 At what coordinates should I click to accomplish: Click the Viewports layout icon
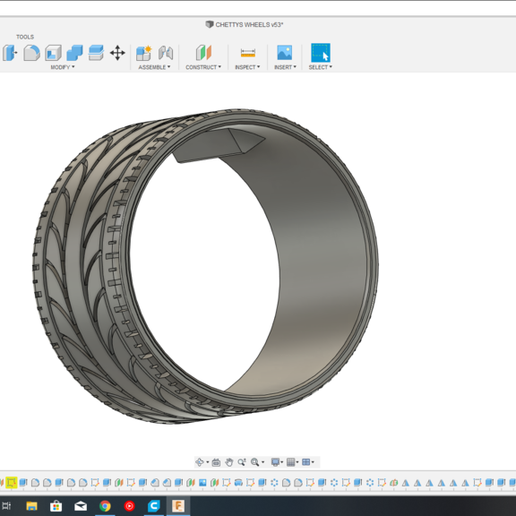click(x=306, y=462)
